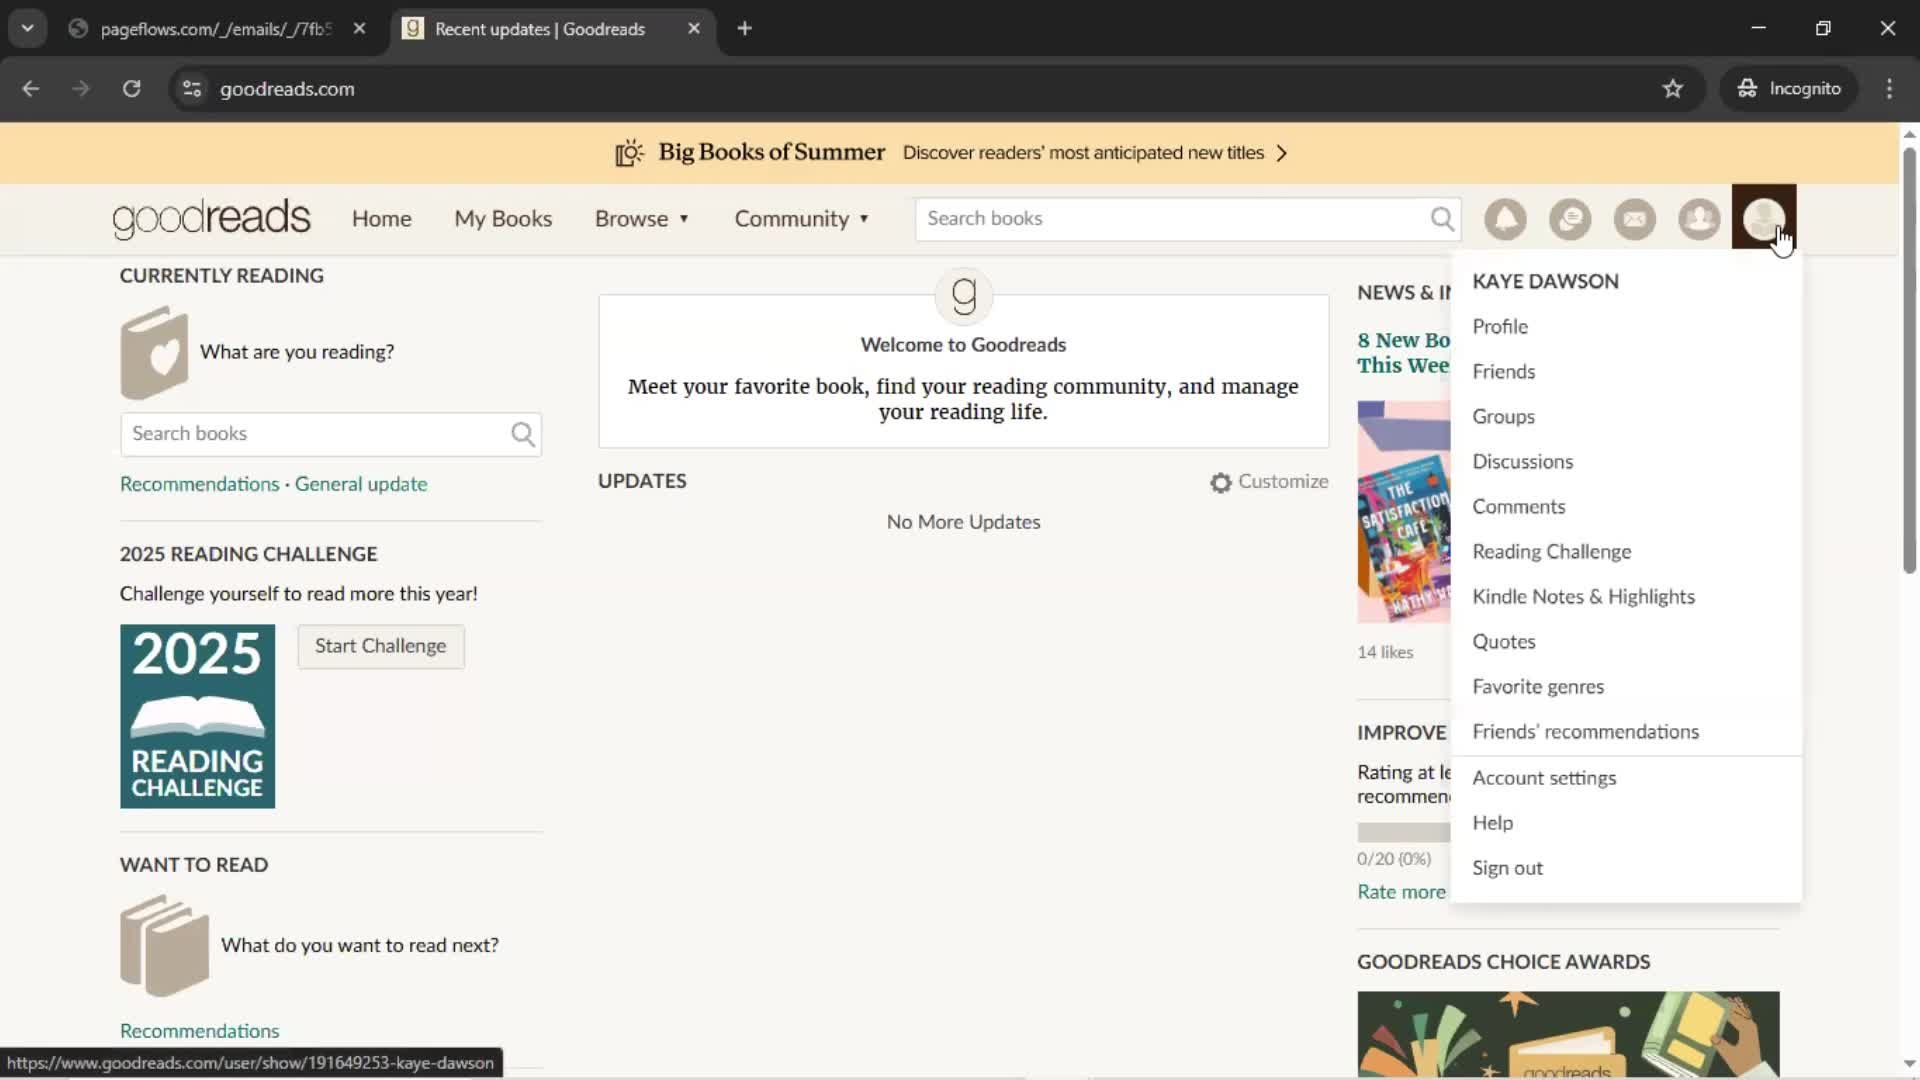Open the 8 New Books This Week article link
Screen dimensions: 1920x1080
(1403, 353)
